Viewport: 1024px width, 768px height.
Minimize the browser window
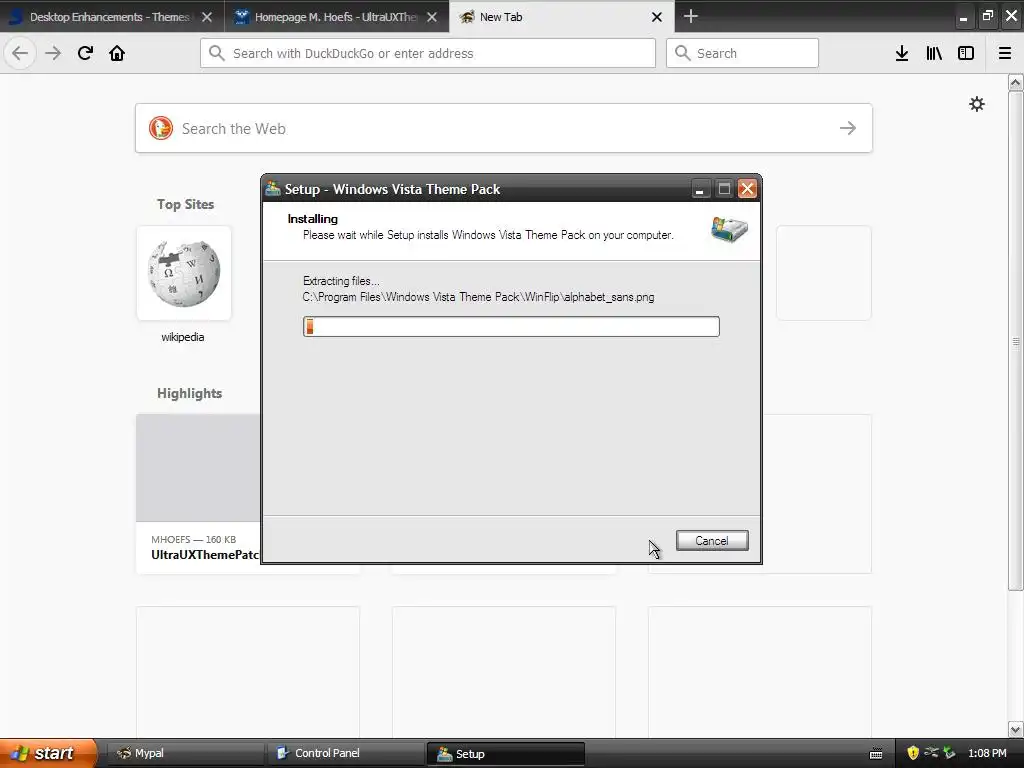click(x=963, y=17)
